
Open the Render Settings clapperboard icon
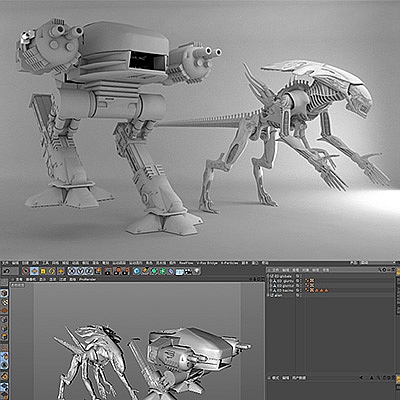pos(127,271)
